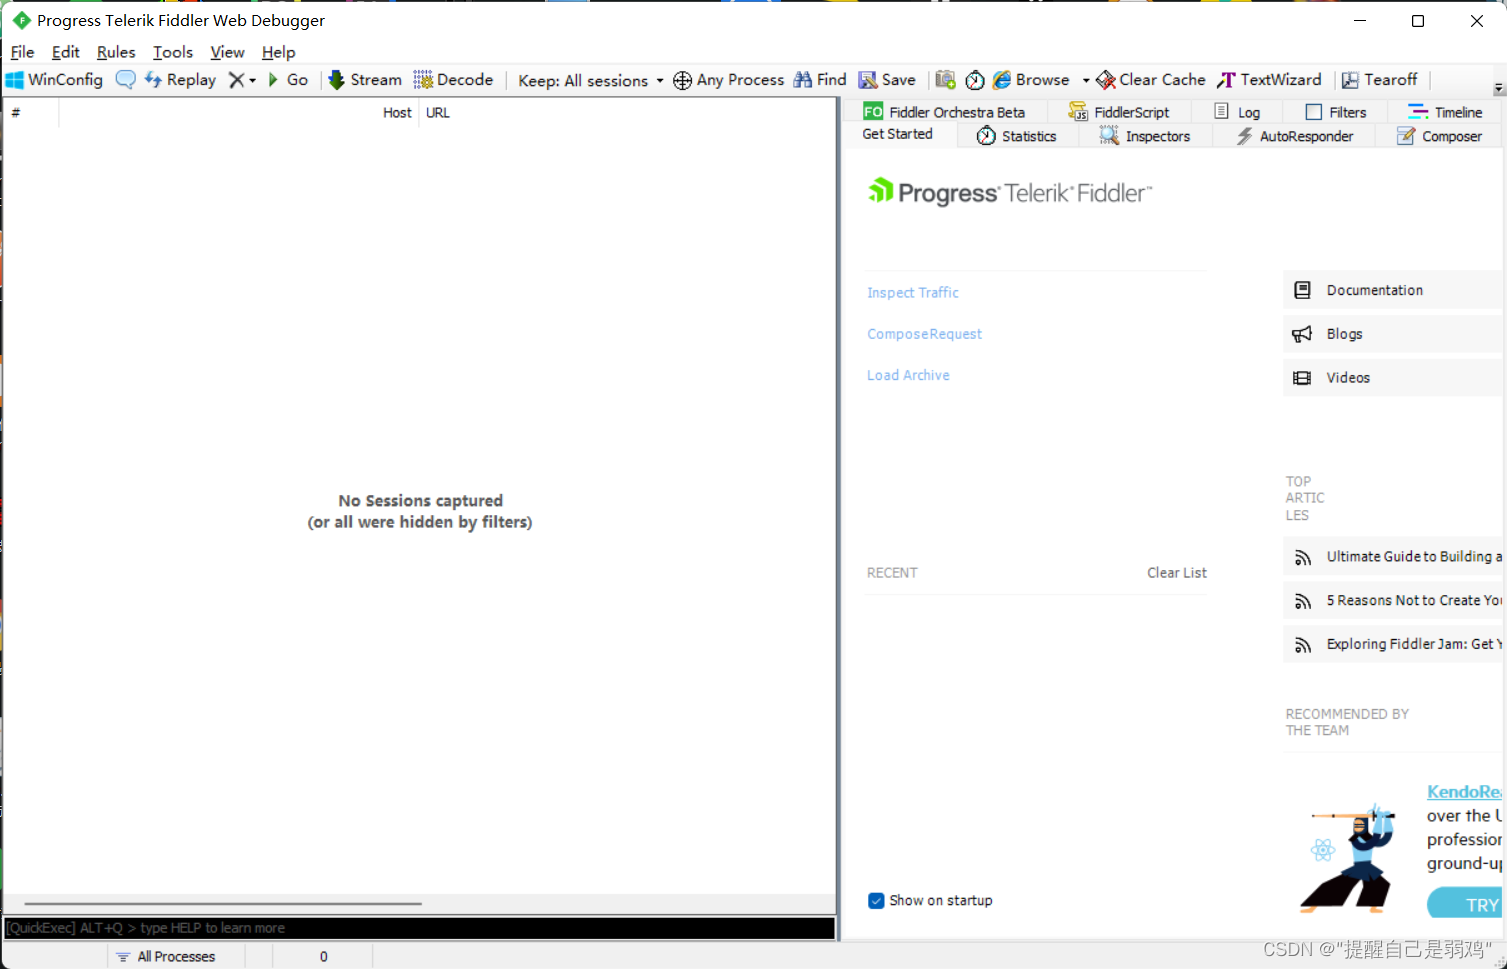Open 5 Reasons Not to Create article
Image resolution: width=1507 pixels, height=969 pixels.
[1393, 601]
